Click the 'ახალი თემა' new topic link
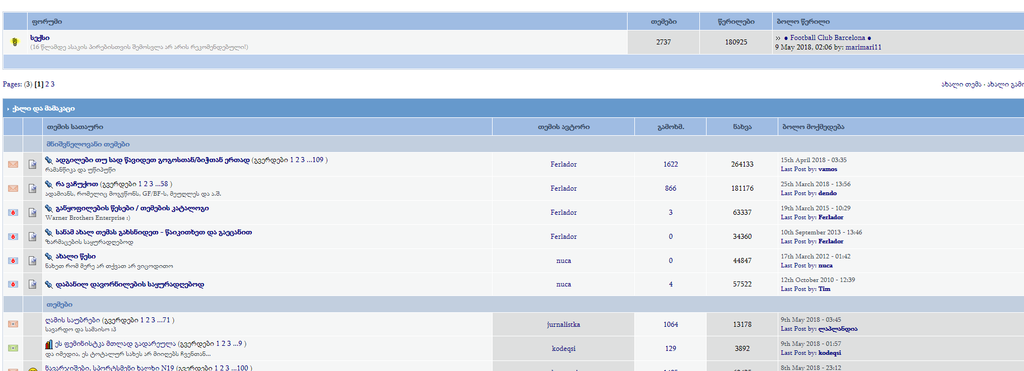 pyautogui.click(x=961, y=84)
